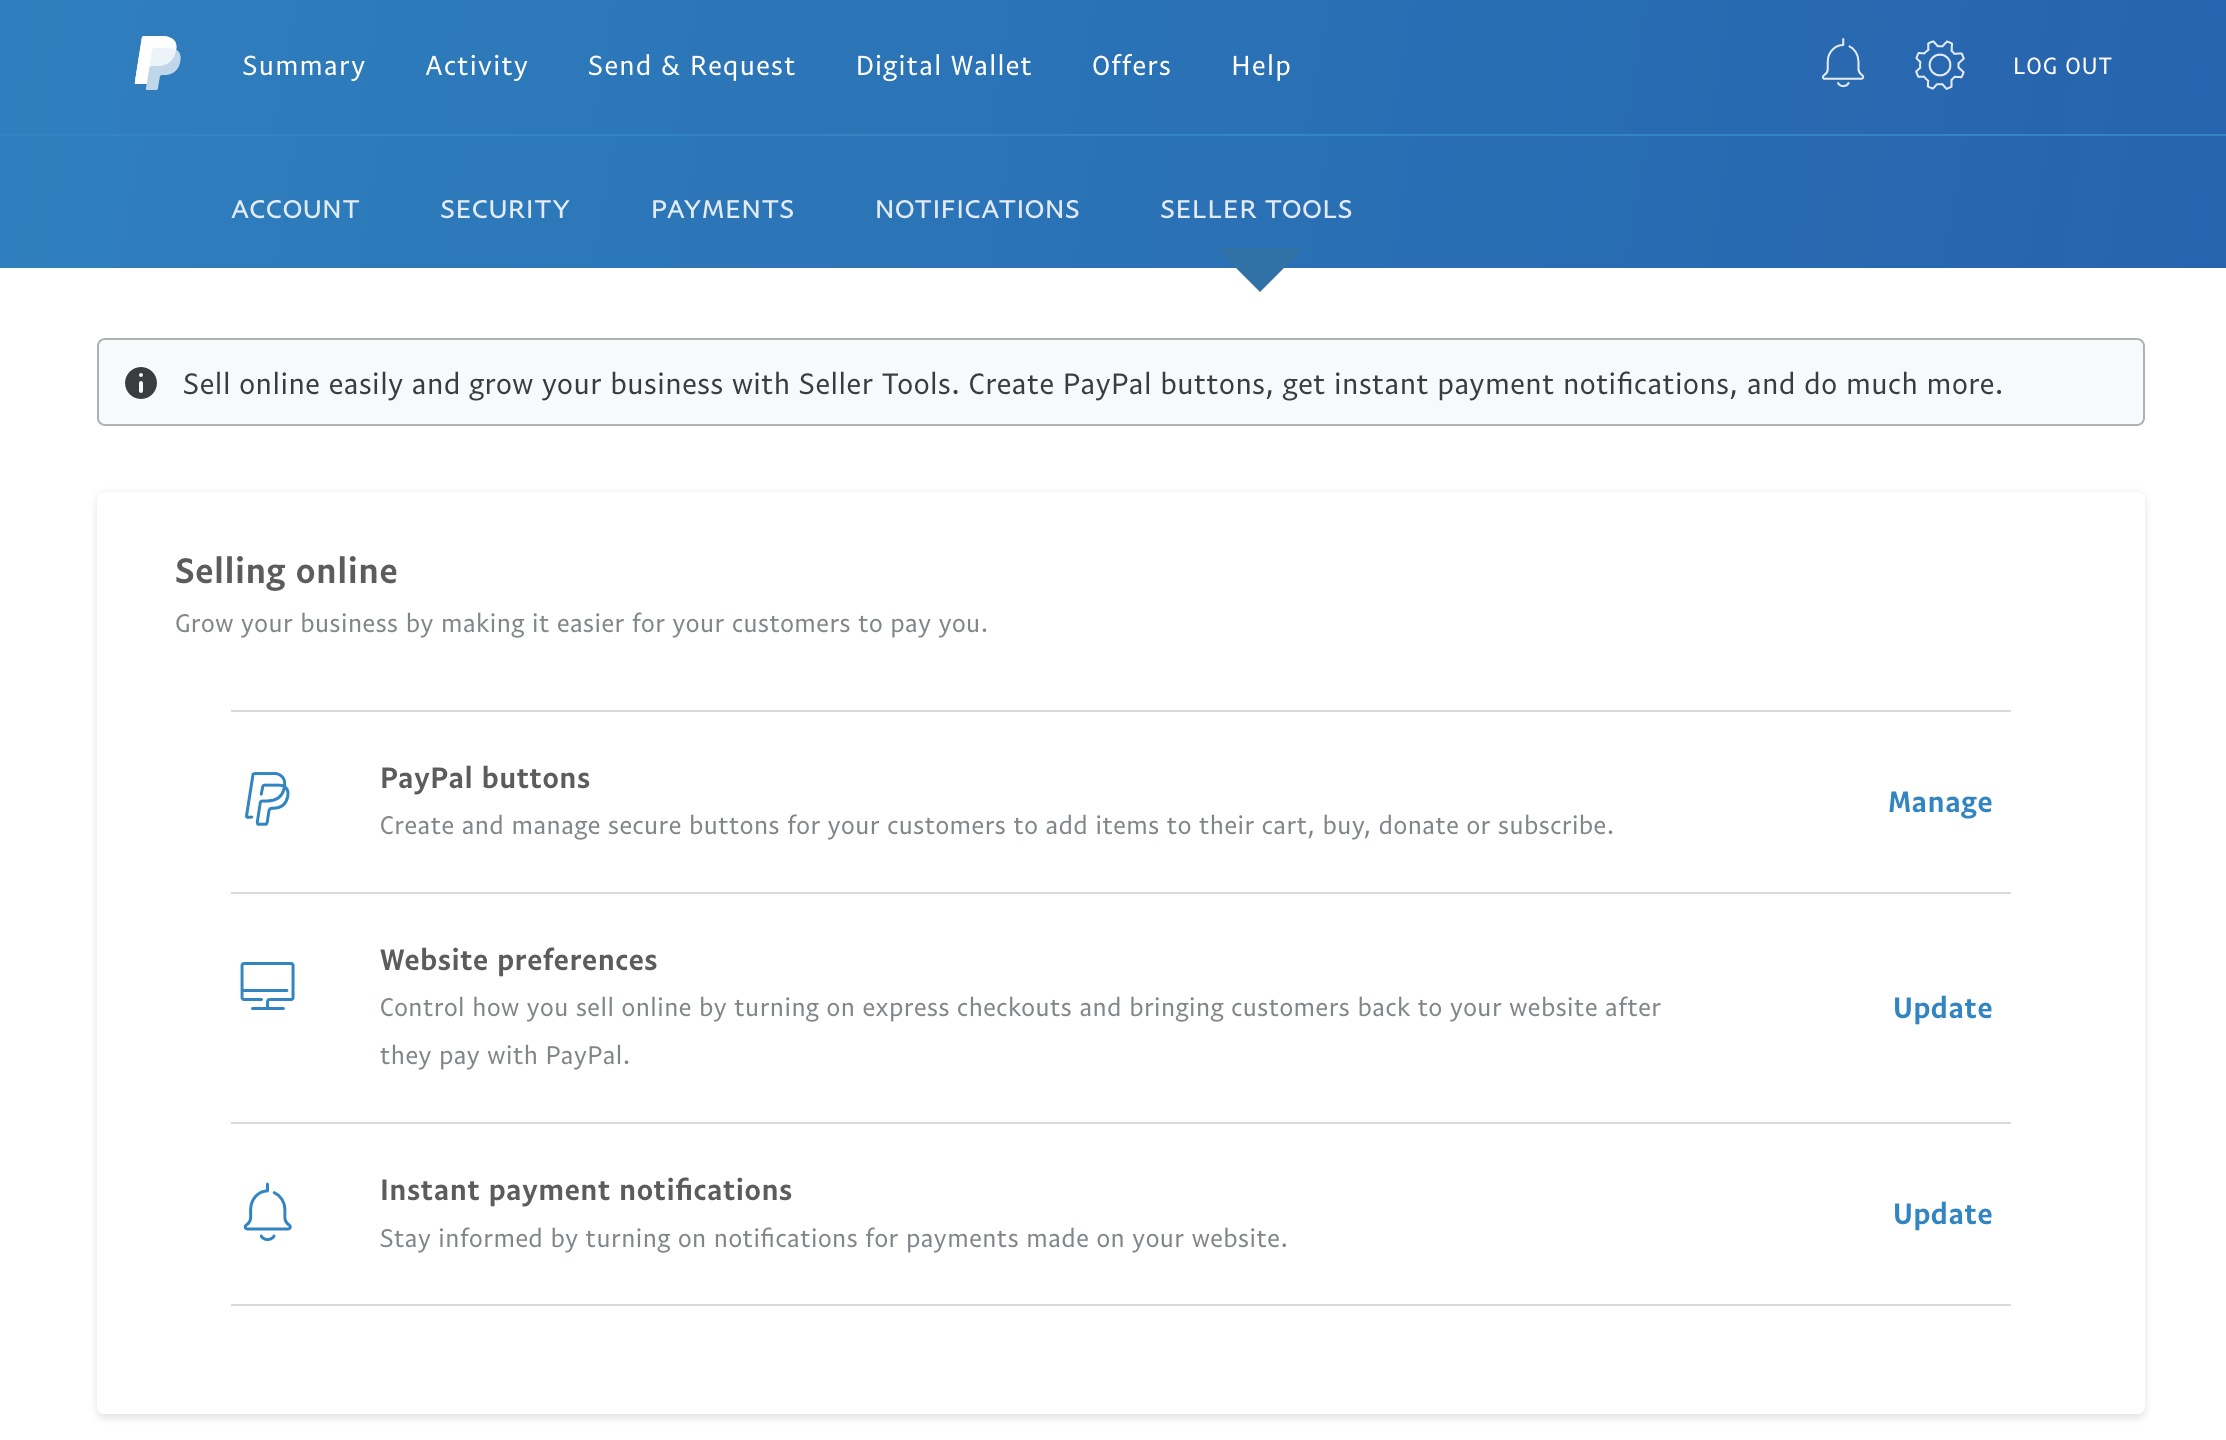Switch to the ACCOUNT tab
This screenshot has width=2226, height=1440.
pos(295,209)
